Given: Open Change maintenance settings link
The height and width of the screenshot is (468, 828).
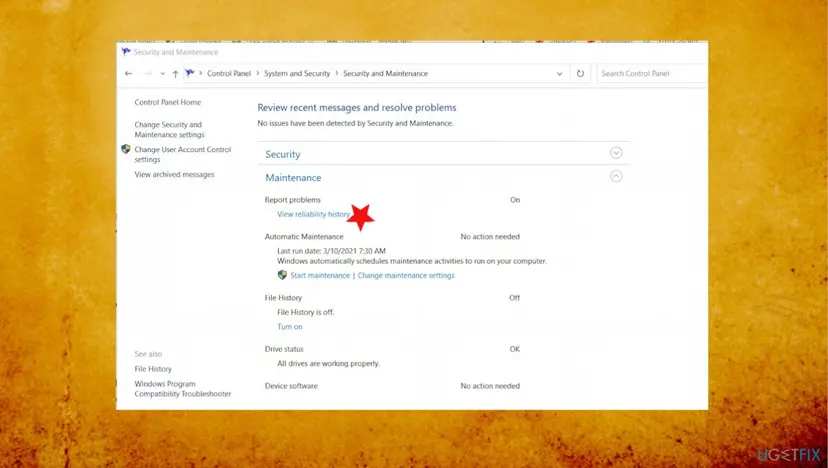Looking at the screenshot, I should coord(406,275).
